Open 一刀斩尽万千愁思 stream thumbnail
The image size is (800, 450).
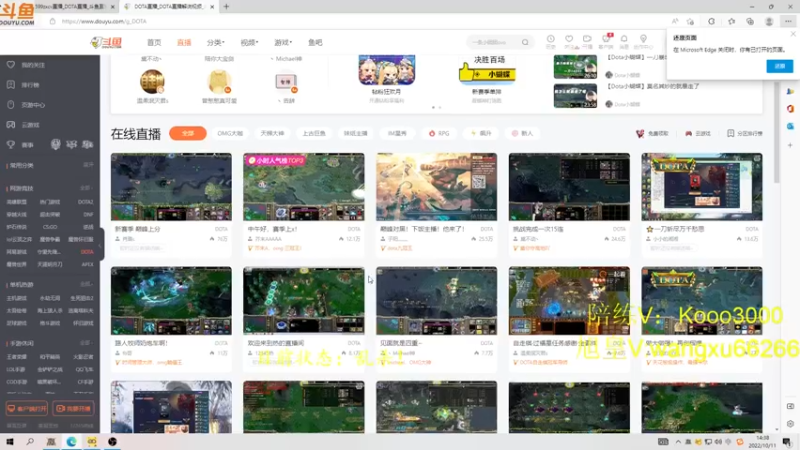(x=702, y=187)
